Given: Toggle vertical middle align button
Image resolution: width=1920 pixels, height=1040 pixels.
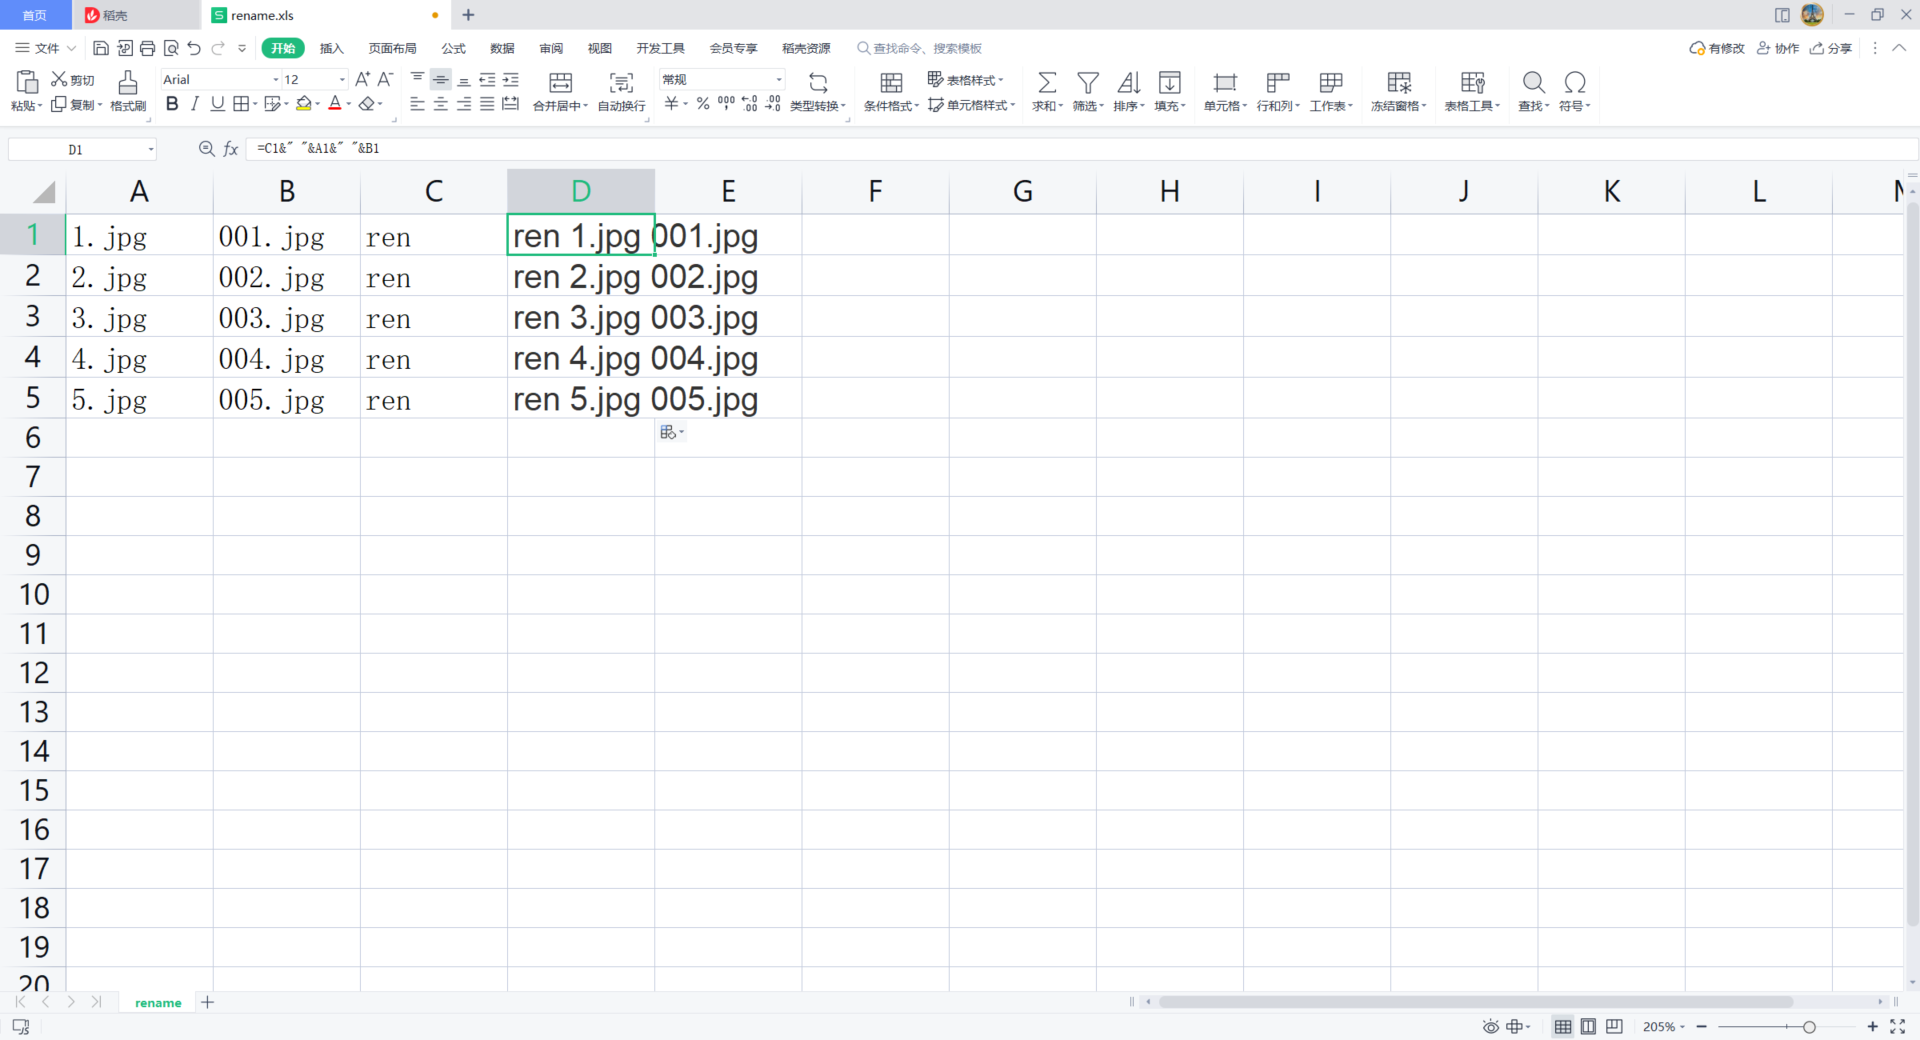Looking at the screenshot, I should coord(441,79).
